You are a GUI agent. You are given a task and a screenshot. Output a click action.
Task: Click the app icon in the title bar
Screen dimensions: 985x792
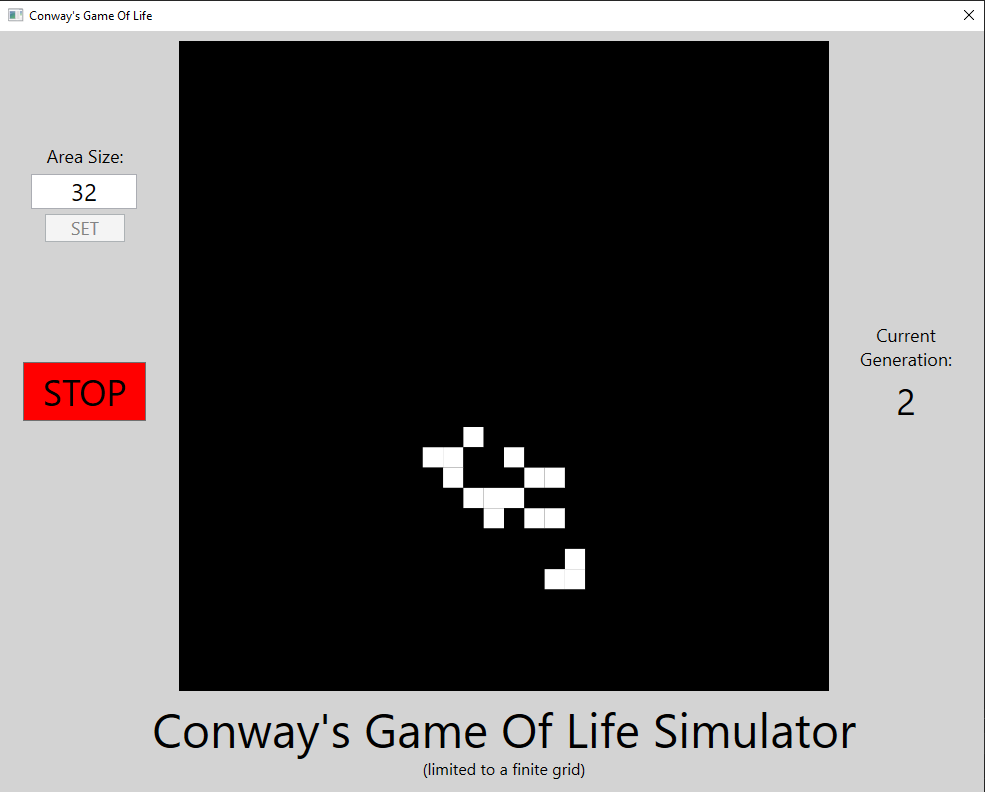click(15, 16)
